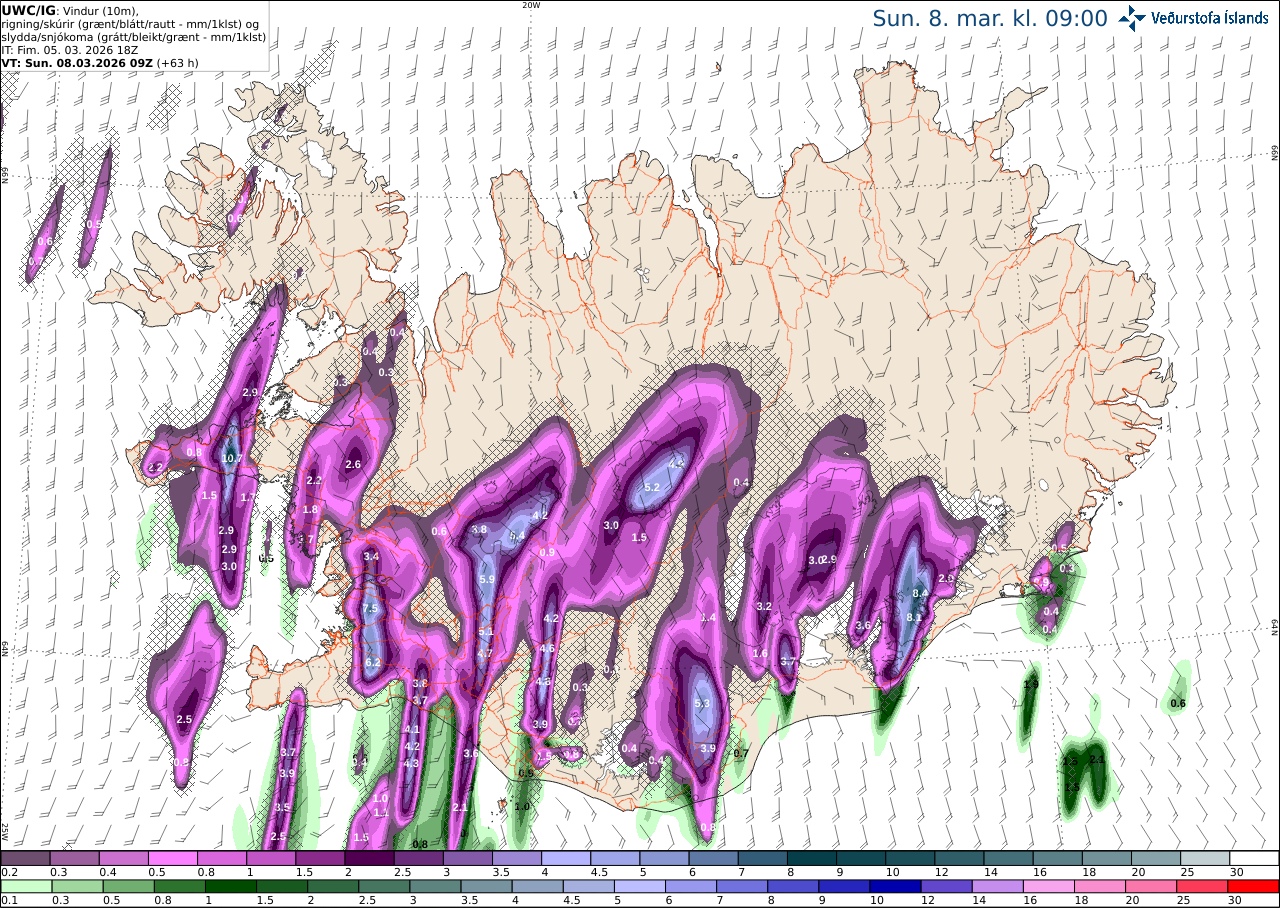Click the 'Veðurstofa Íslands' name text

pyautogui.click(x=1211, y=18)
